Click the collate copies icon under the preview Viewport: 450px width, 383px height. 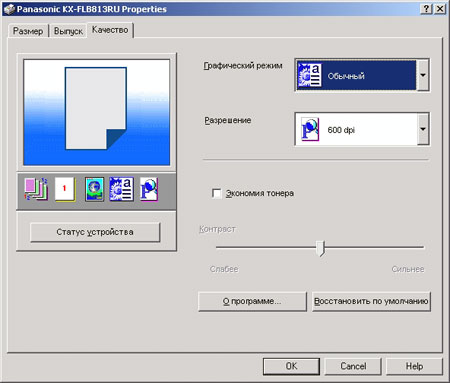coord(36,189)
